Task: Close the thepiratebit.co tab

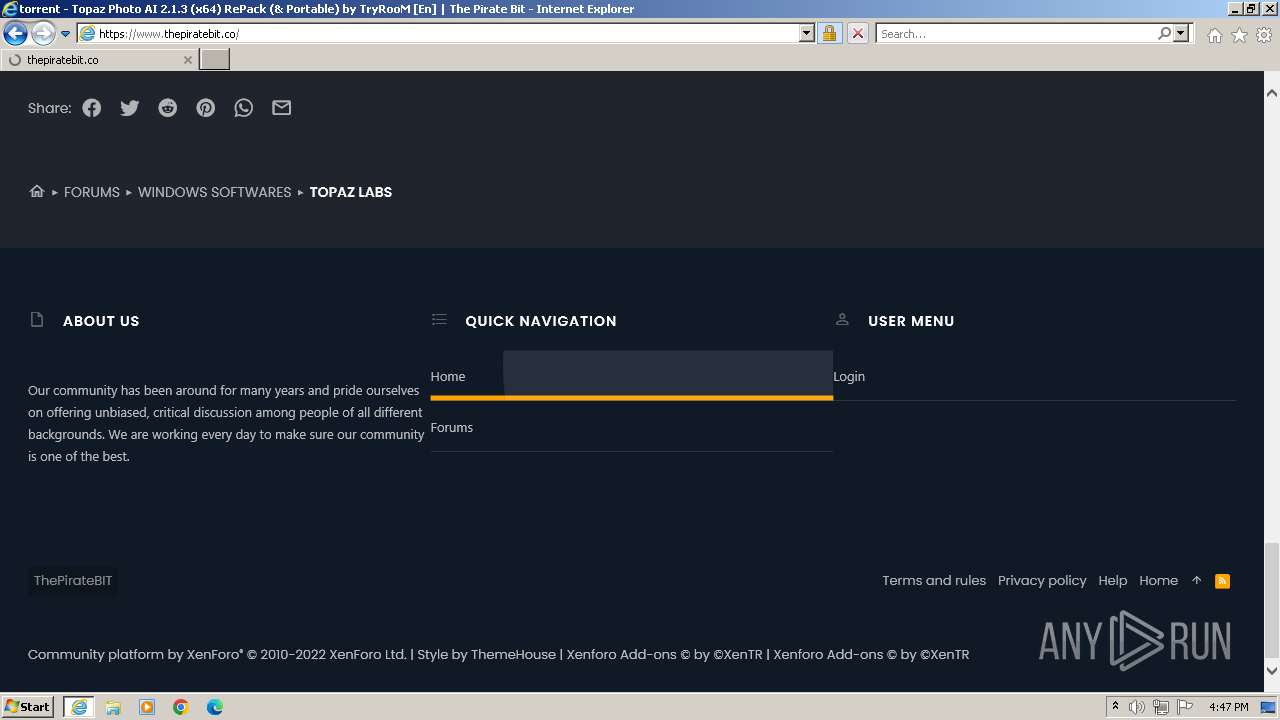Action: point(187,60)
